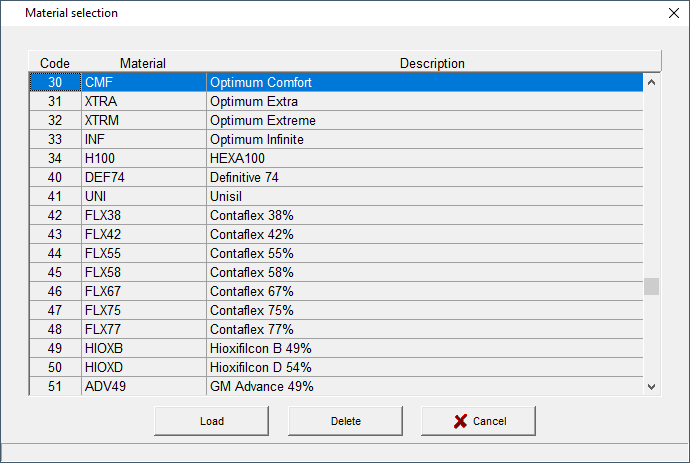
Task: Select code 46 cell
Action: coord(55,291)
